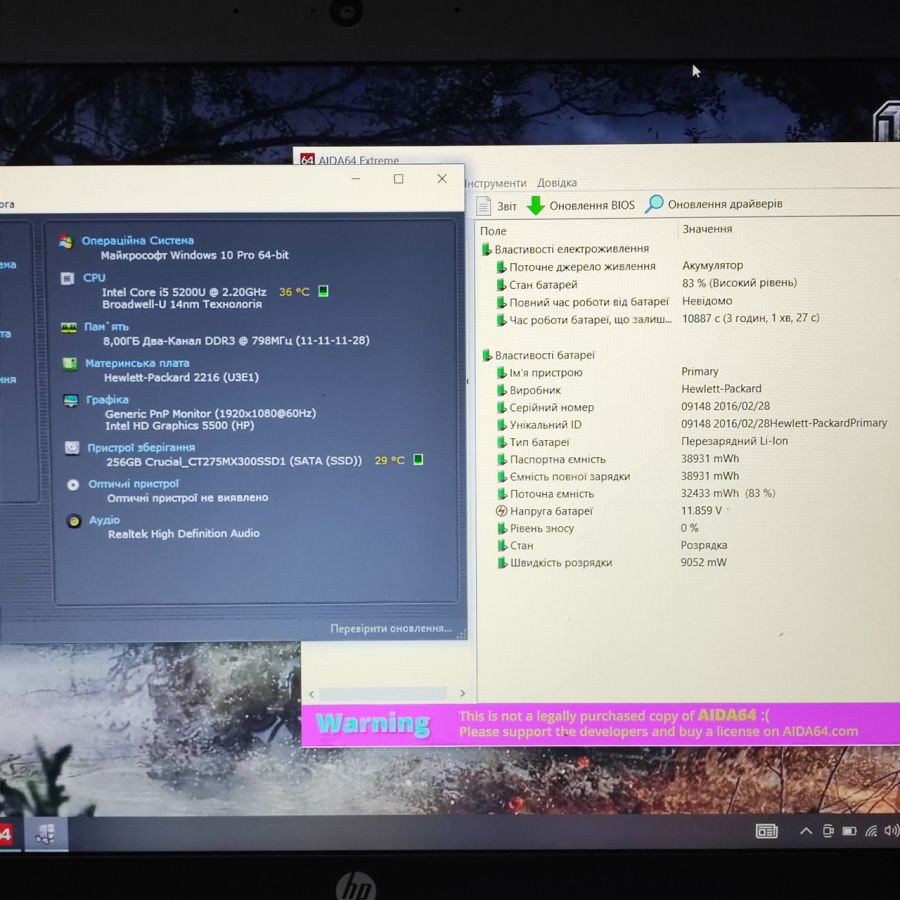The image size is (900, 900).
Task: Click the value 10887 с (3 годин, 1 хв, 27 с)
Action: coord(750,318)
